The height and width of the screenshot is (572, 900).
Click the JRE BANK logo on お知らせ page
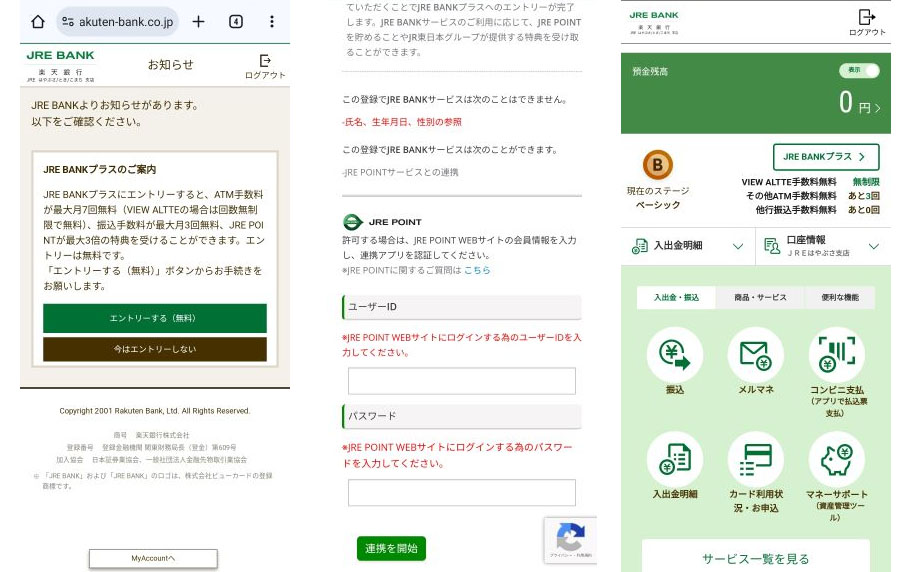[x=60, y=65]
